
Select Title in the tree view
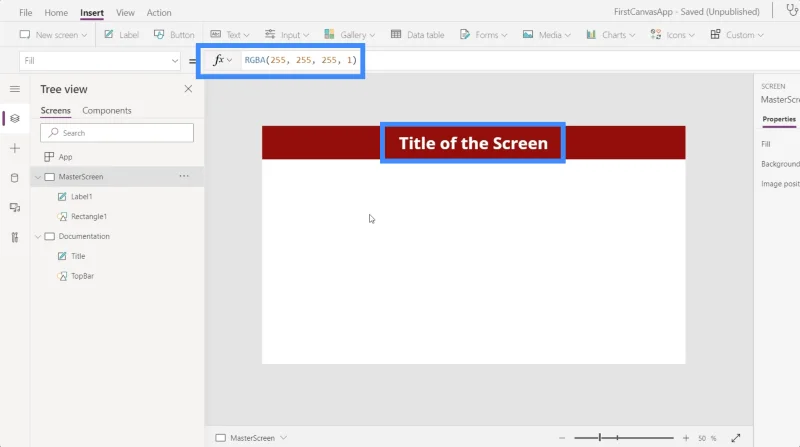point(78,256)
